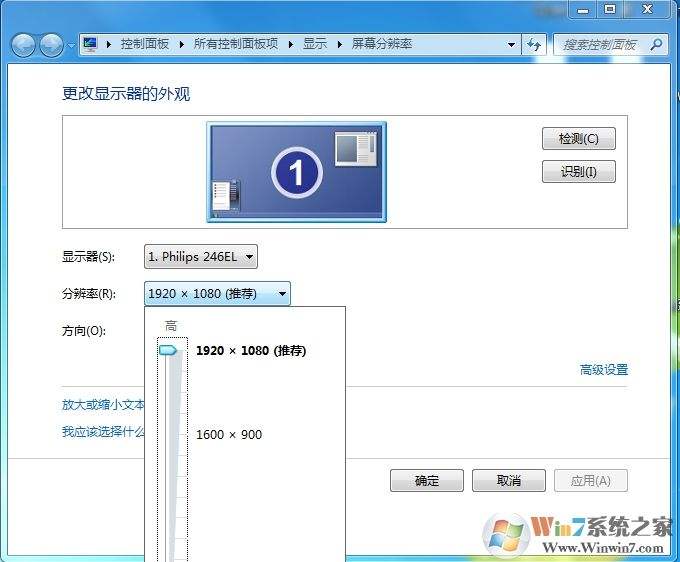Cancel with the 取消 button

pyautogui.click(x=509, y=480)
